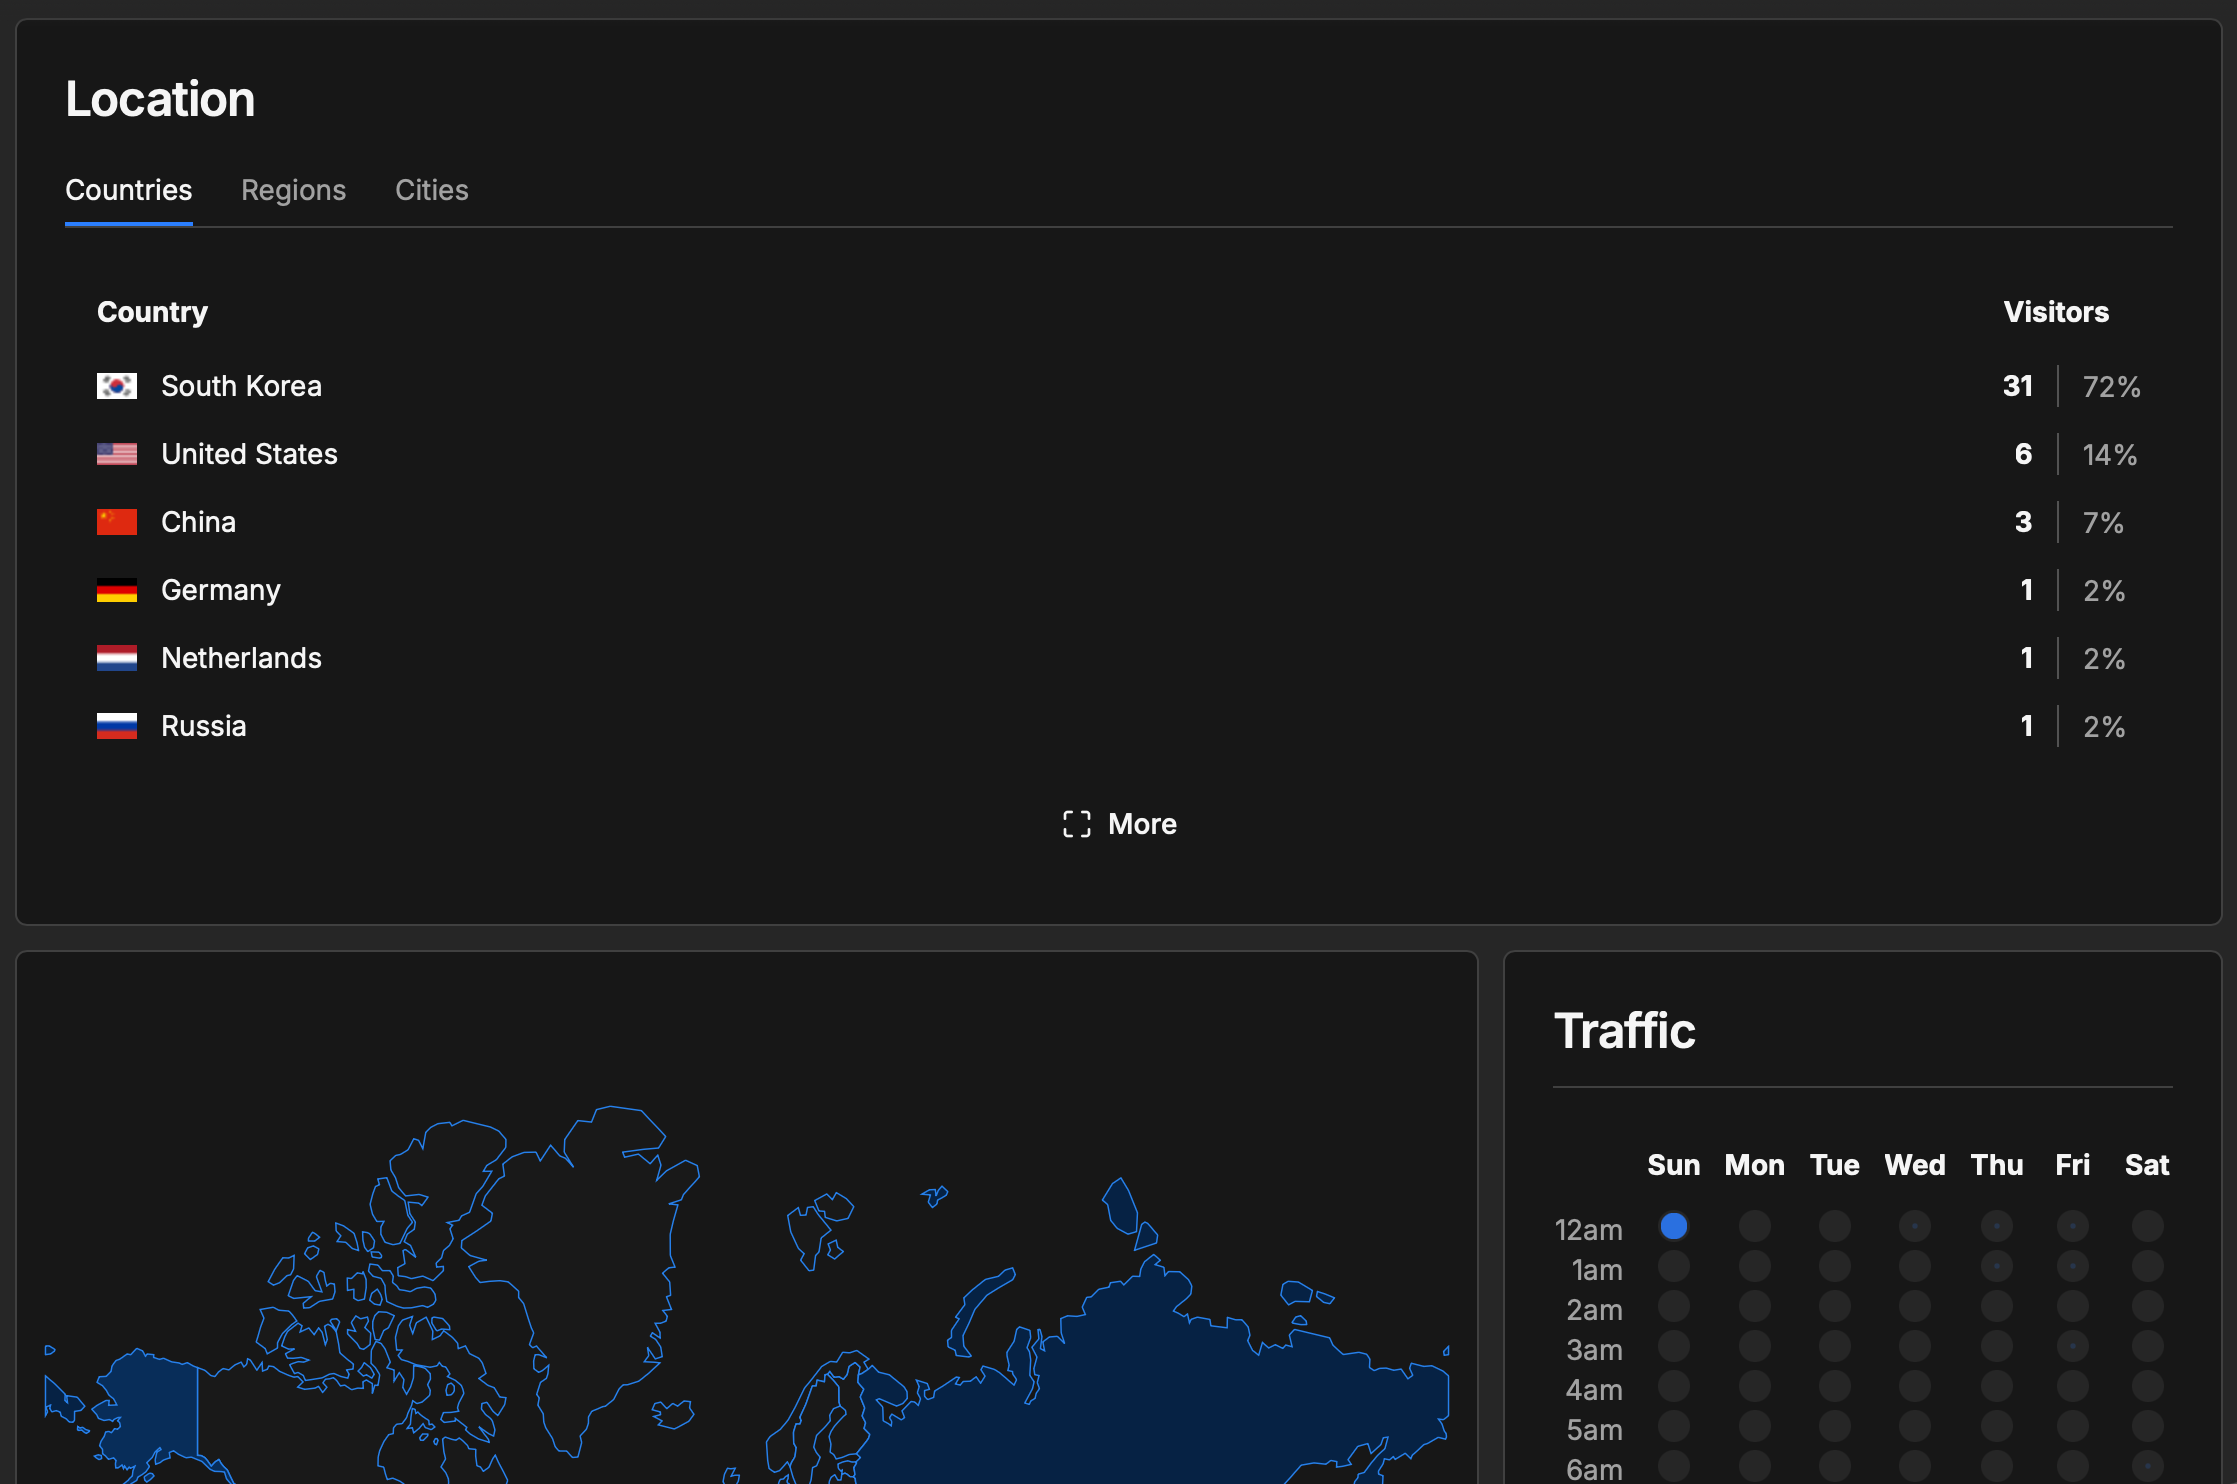
Task: Click the More button to expand list
Action: coord(1119,824)
